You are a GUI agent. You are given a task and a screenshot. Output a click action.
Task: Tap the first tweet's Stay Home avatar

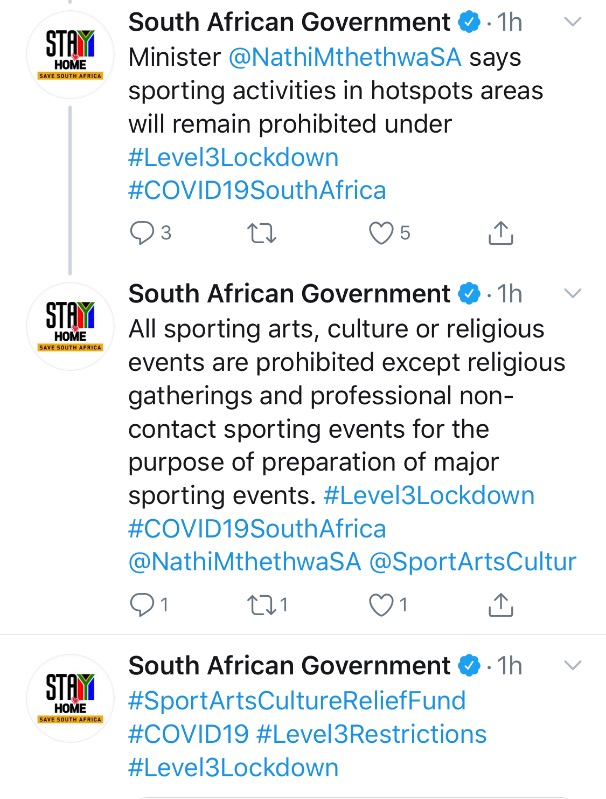coord(69,51)
